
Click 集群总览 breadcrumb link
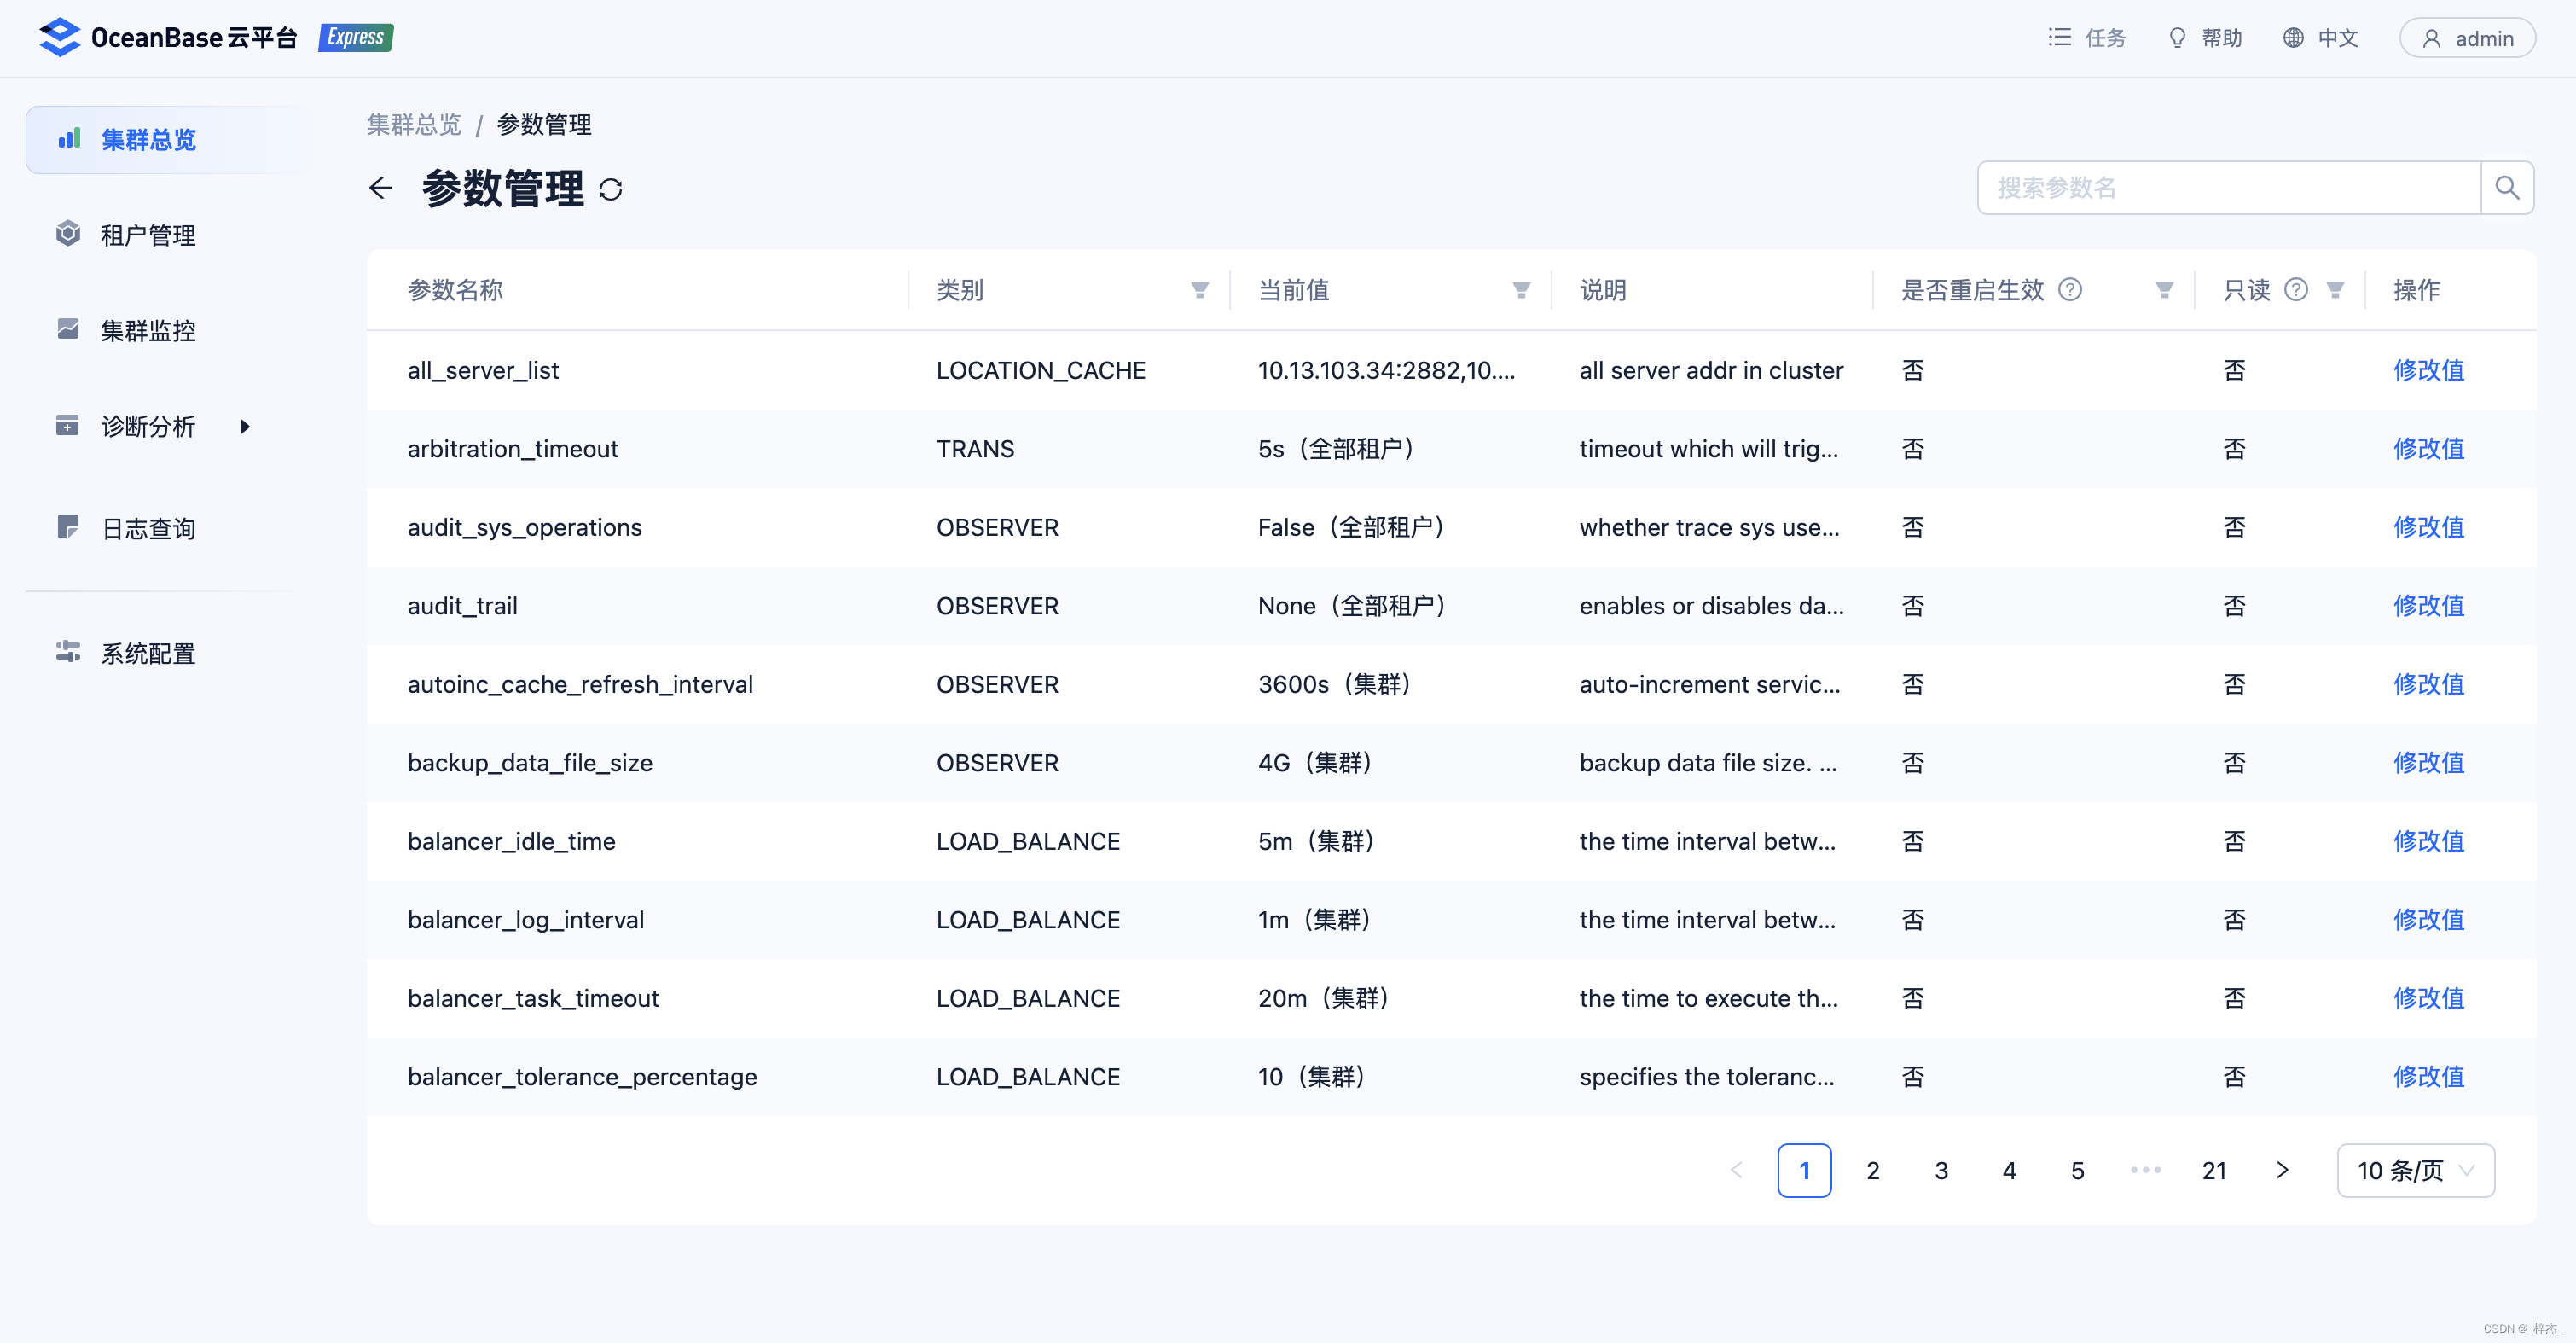click(x=414, y=125)
